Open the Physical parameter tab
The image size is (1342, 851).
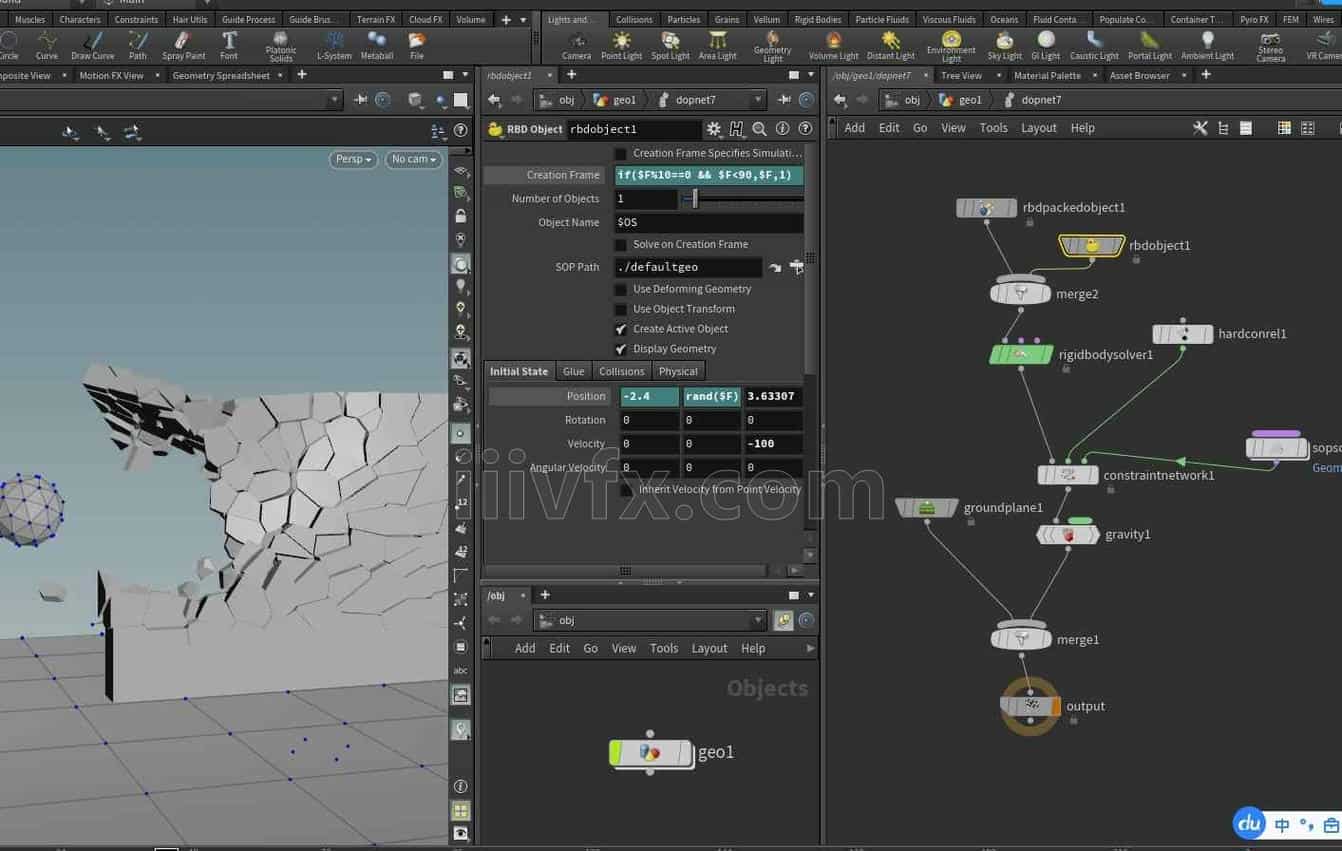[678, 371]
